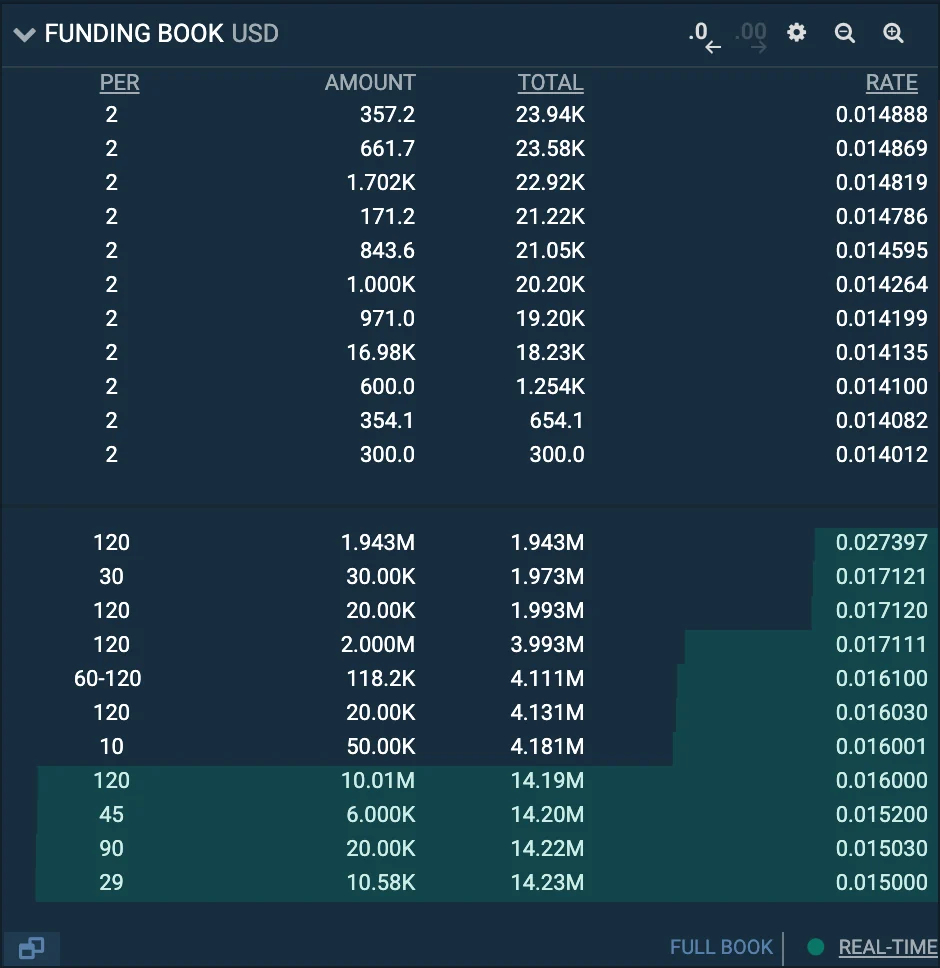This screenshot has width=940, height=968.
Task: Select bid rate 0.014100
Action: click(x=881, y=386)
